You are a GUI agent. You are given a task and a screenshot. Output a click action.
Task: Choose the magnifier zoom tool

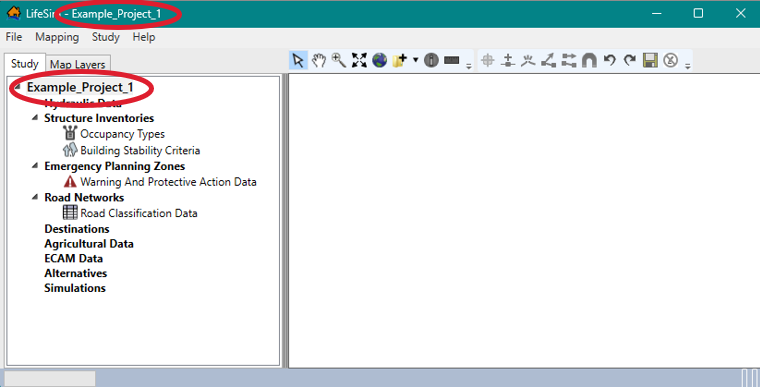click(x=339, y=61)
